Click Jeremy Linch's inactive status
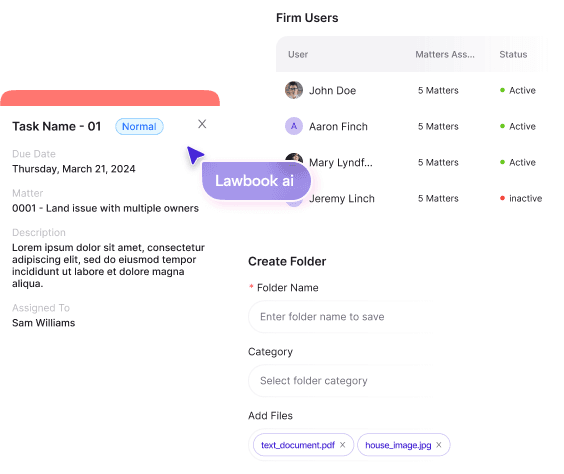The width and height of the screenshot is (564, 474). (521, 198)
